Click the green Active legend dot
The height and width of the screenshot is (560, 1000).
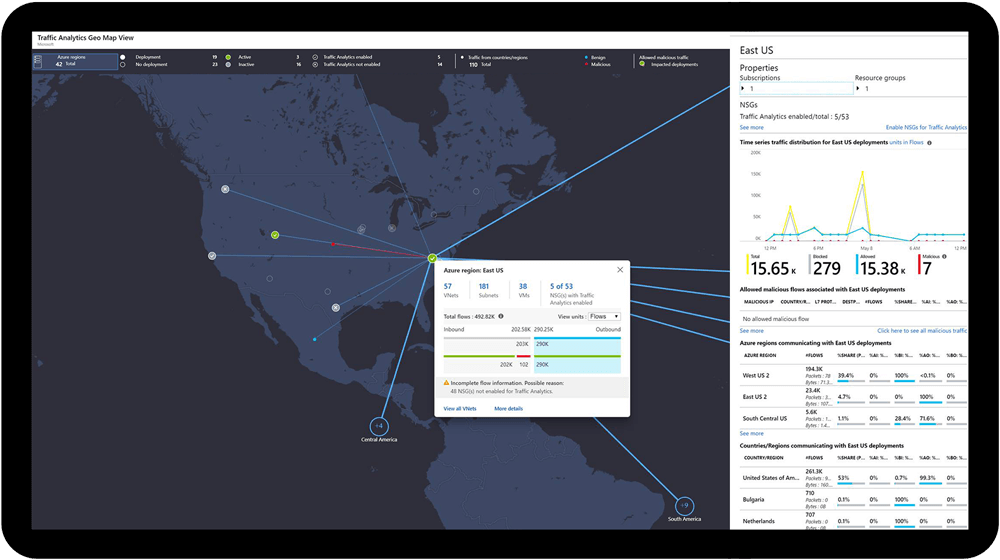click(228, 57)
